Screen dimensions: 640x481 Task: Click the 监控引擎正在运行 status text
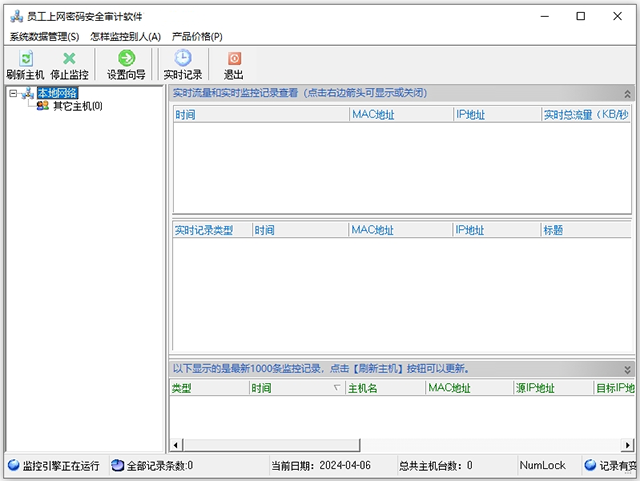click(x=61, y=465)
